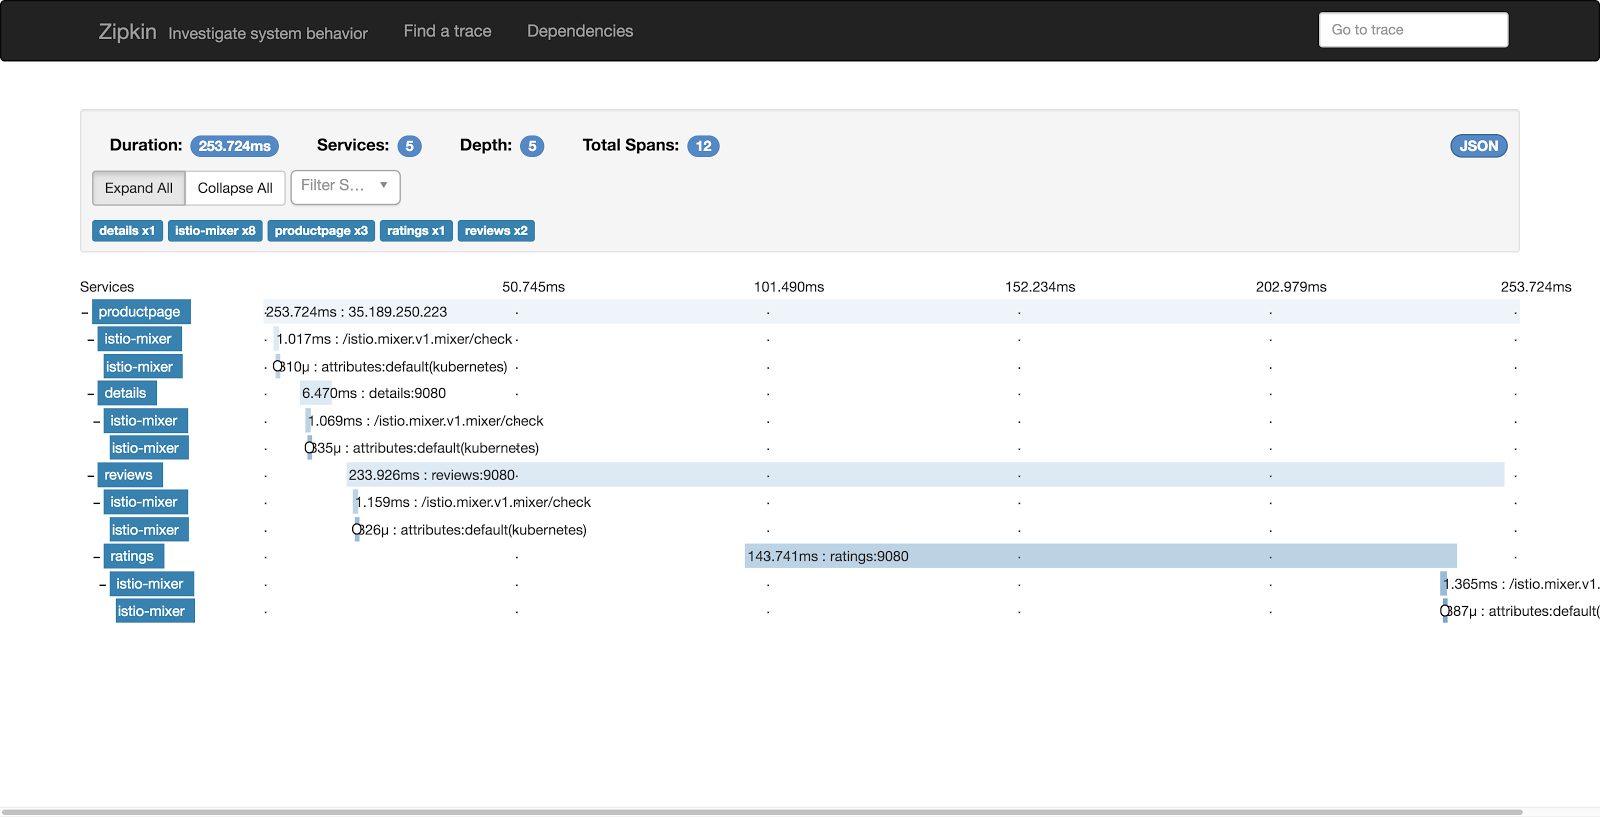Click the Expand All button

[x=139, y=188]
